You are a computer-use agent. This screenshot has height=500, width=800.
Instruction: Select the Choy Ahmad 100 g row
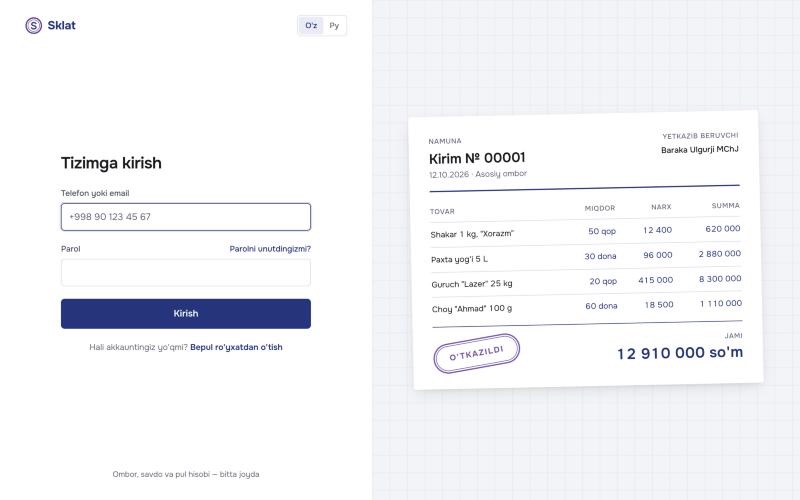(x=587, y=307)
